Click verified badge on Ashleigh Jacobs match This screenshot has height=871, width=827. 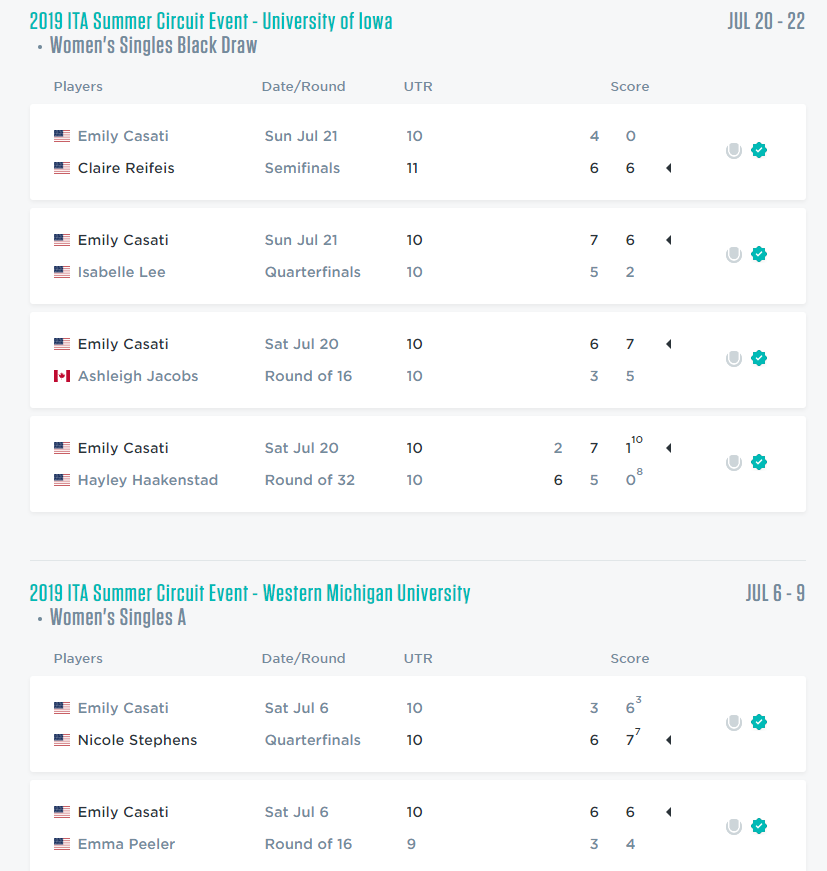tap(759, 359)
